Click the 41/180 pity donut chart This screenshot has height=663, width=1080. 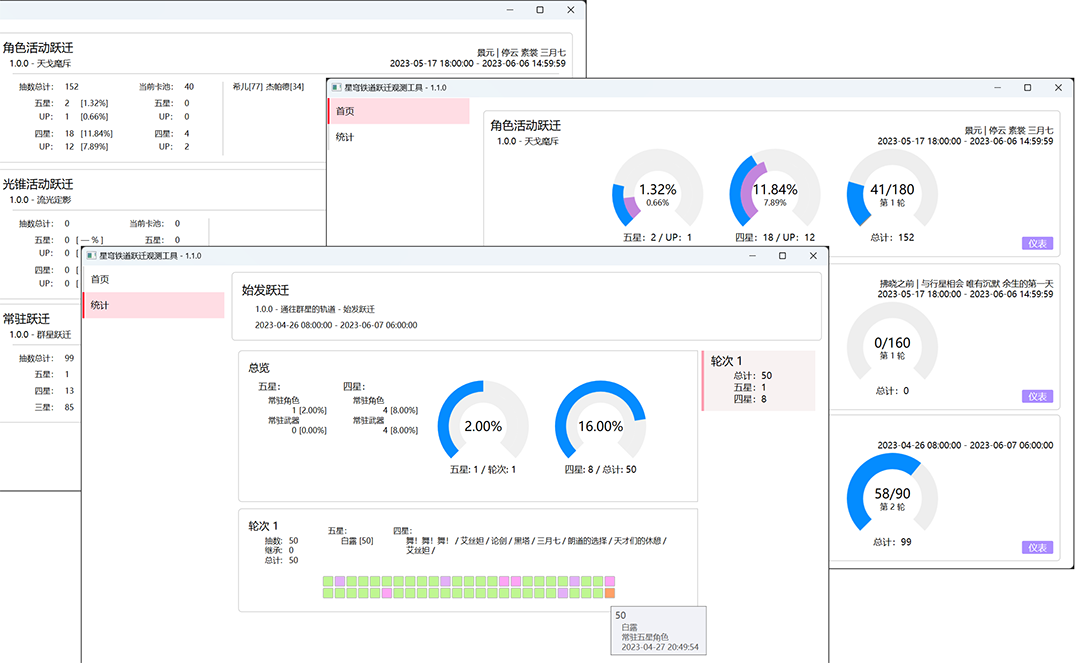click(x=892, y=193)
